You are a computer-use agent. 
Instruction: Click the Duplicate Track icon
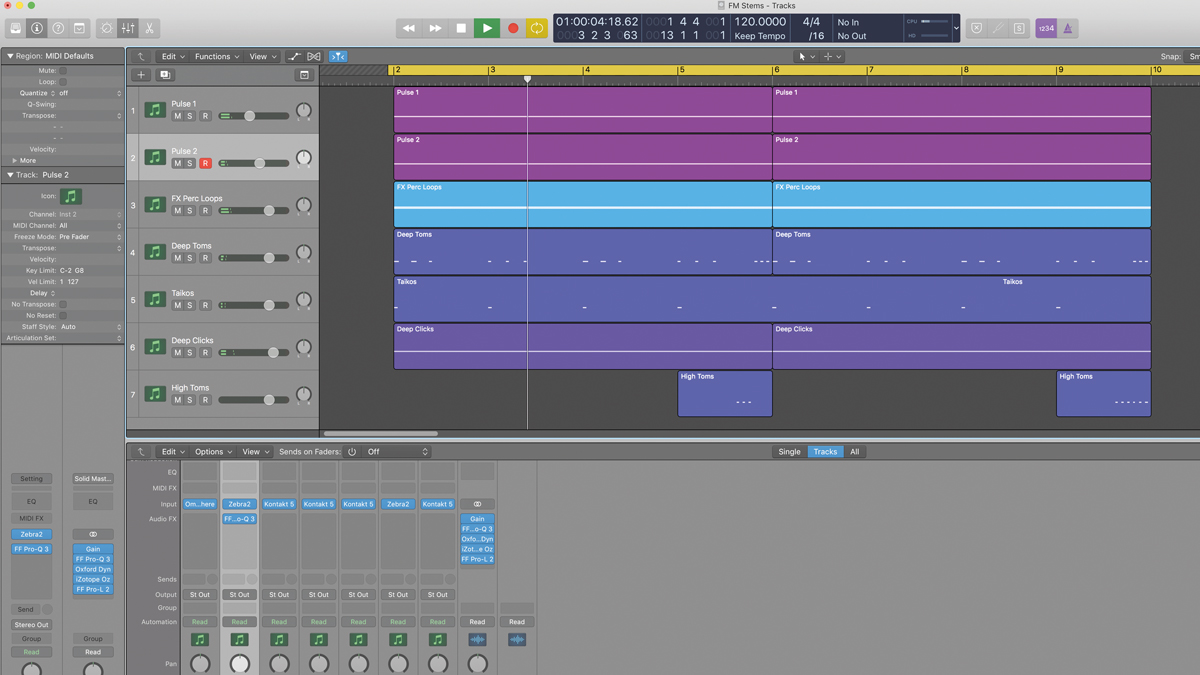click(165, 75)
